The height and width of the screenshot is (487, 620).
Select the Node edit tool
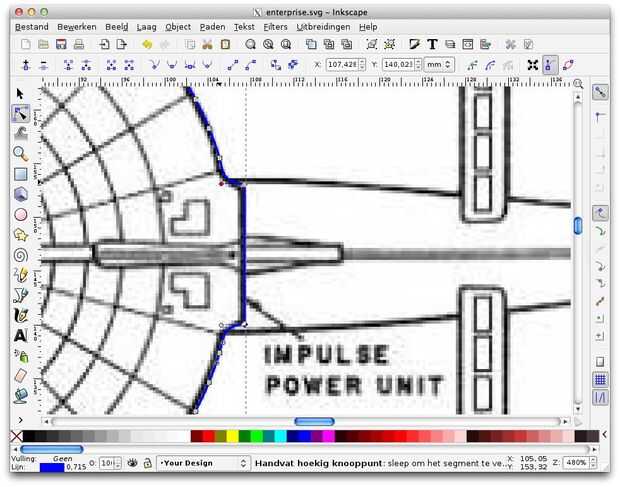(x=20, y=114)
